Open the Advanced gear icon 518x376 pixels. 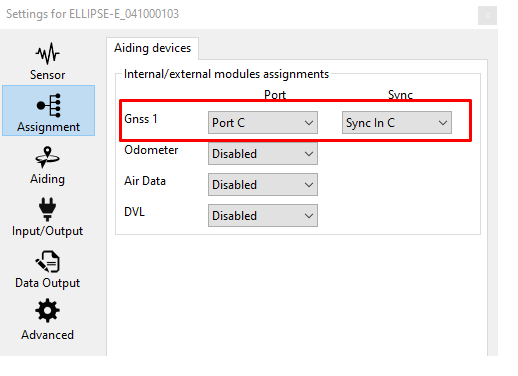(x=48, y=311)
